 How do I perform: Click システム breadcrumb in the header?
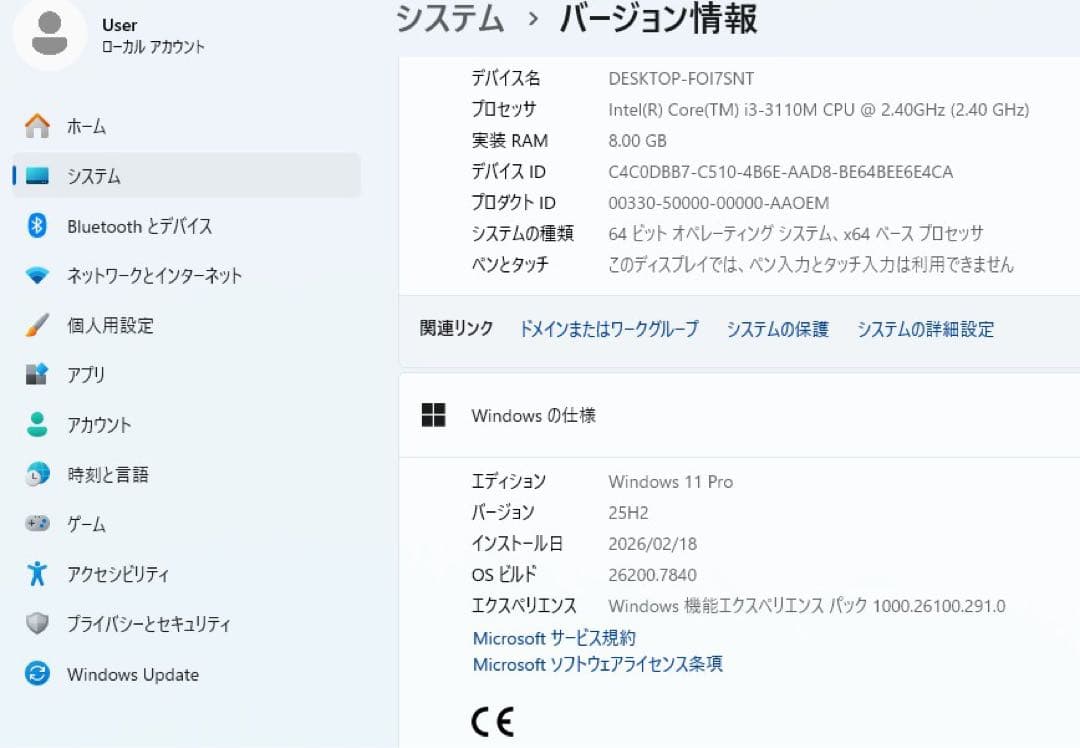pos(450,18)
